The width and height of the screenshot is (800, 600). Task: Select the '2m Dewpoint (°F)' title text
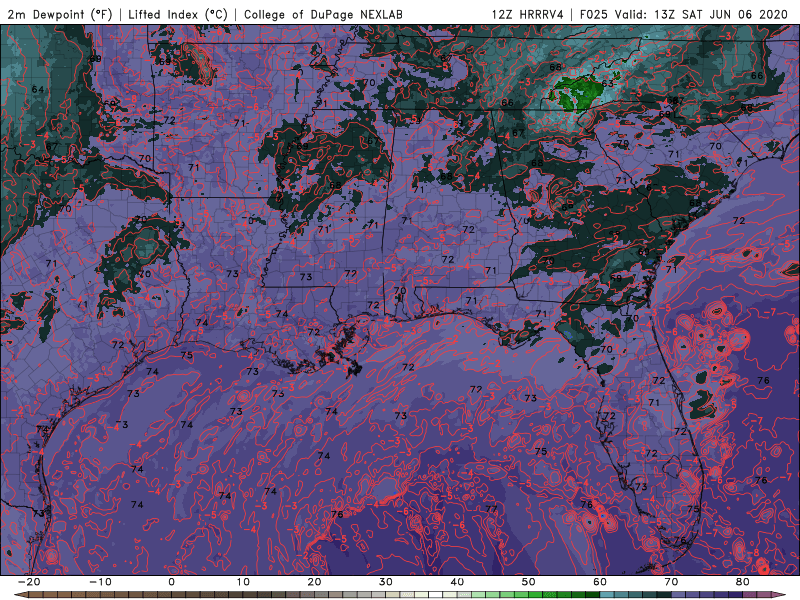click(60, 14)
